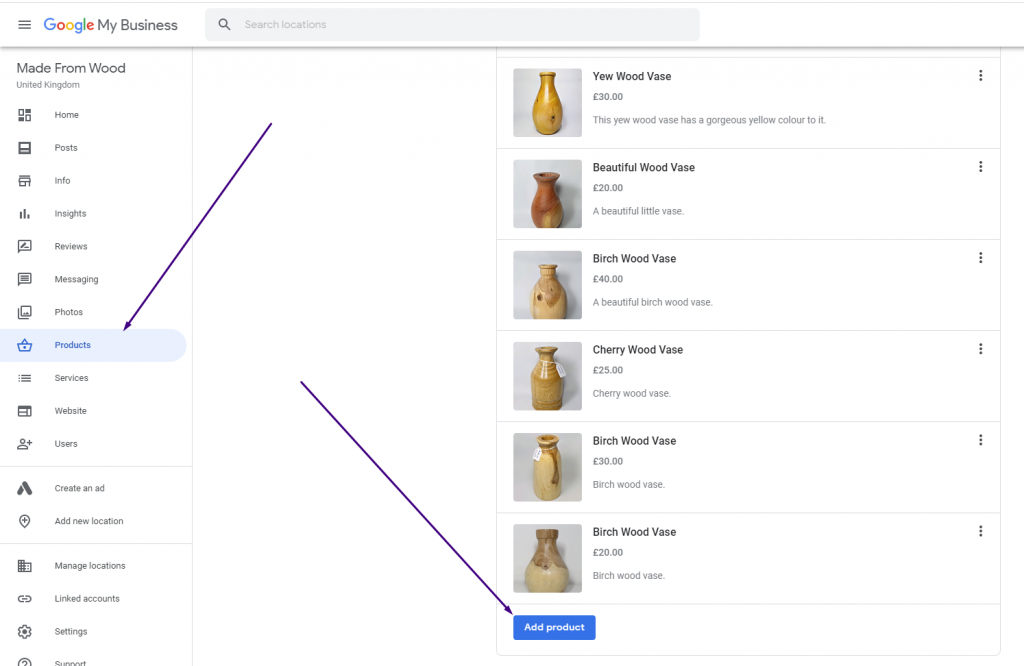The width and height of the screenshot is (1024, 666).
Task: Click the Yew Wood Vase thumbnail
Action: click(547, 103)
